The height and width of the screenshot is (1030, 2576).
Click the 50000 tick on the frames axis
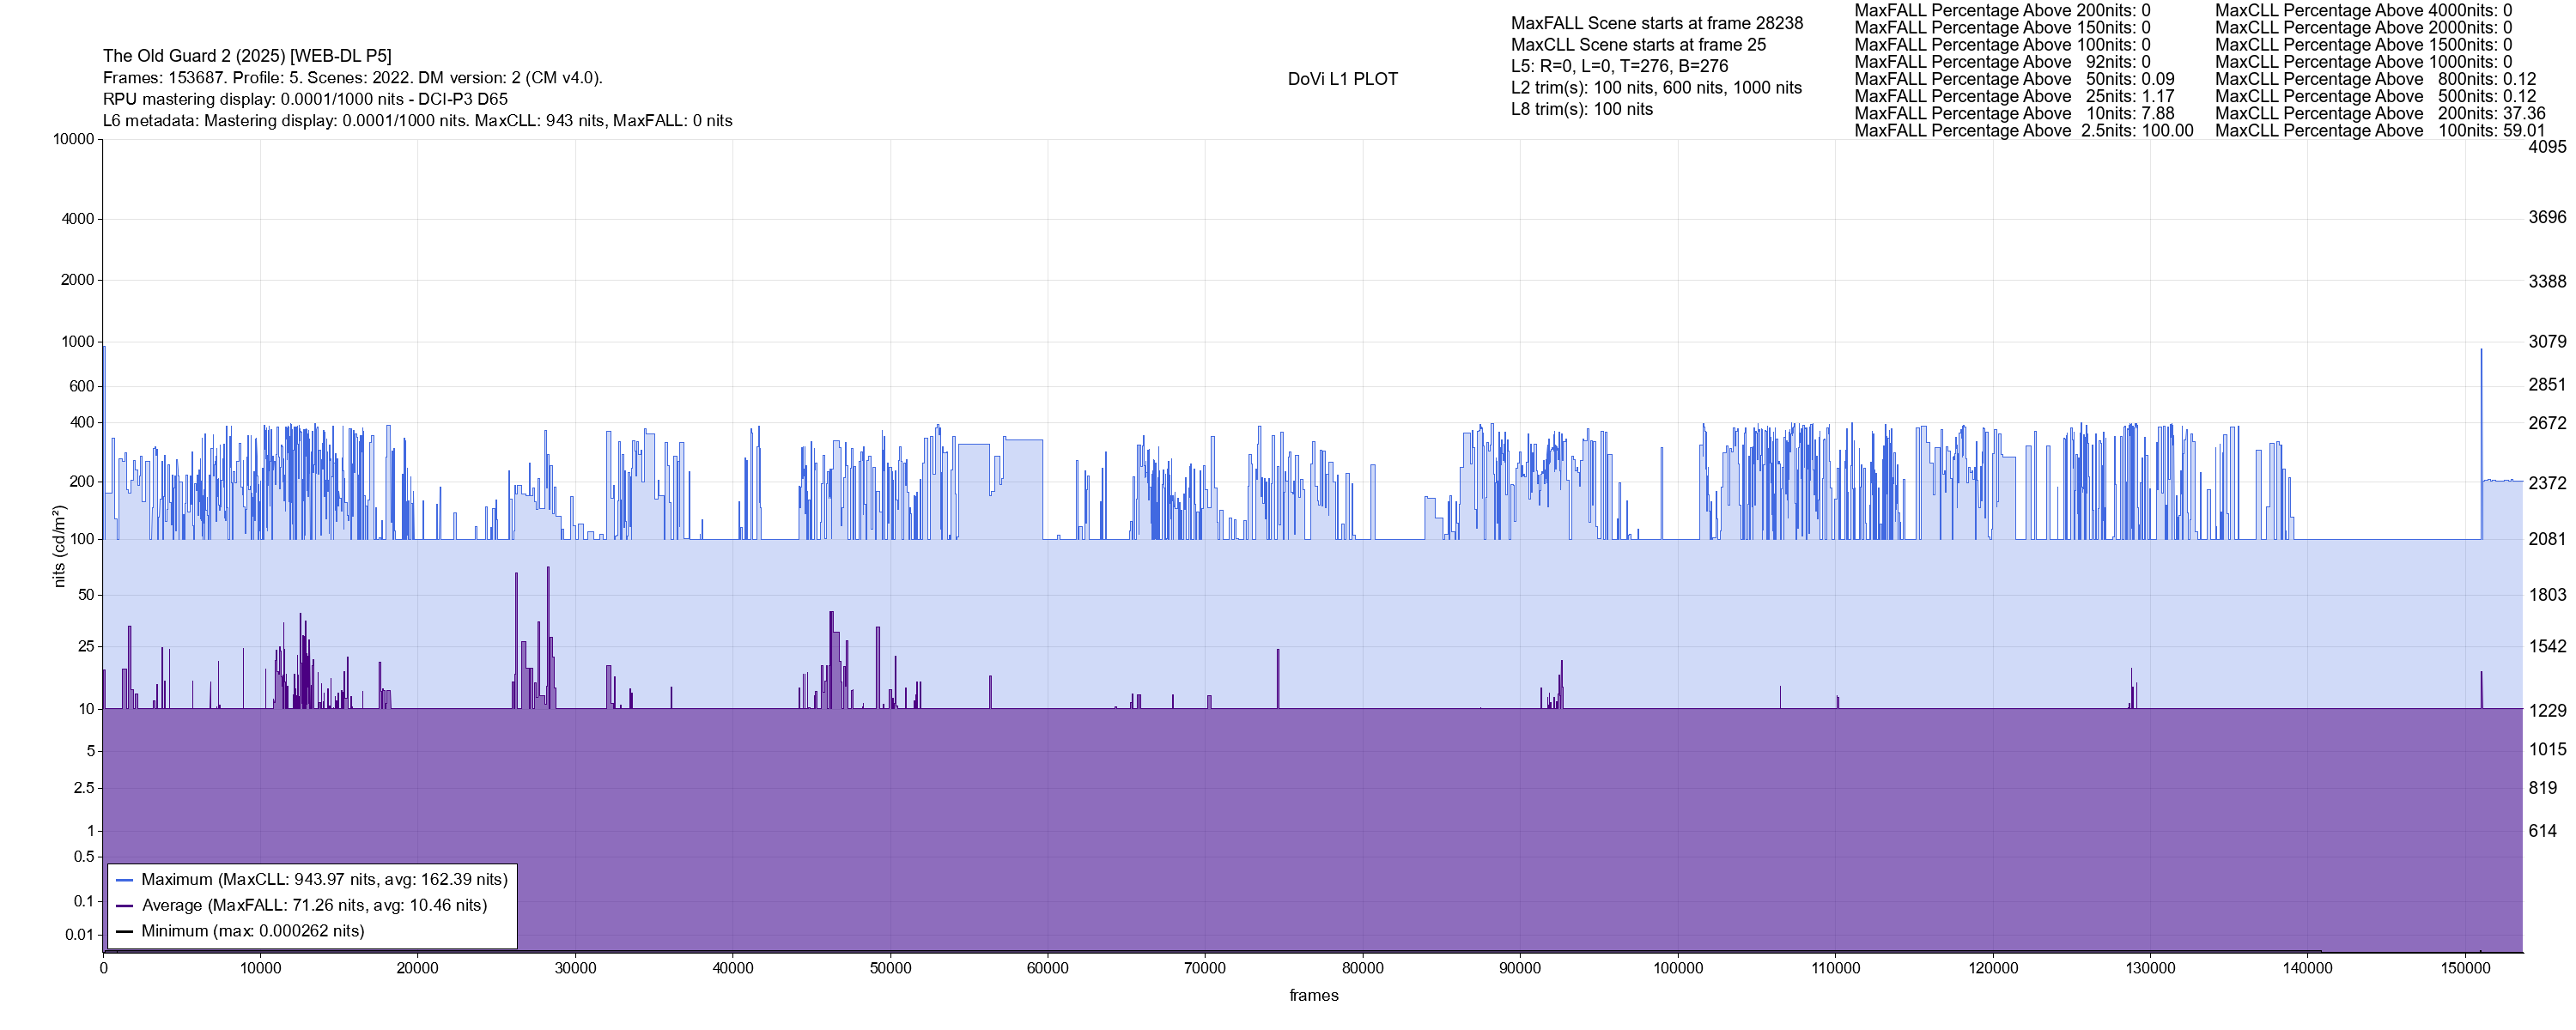pyautogui.click(x=890, y=968)
